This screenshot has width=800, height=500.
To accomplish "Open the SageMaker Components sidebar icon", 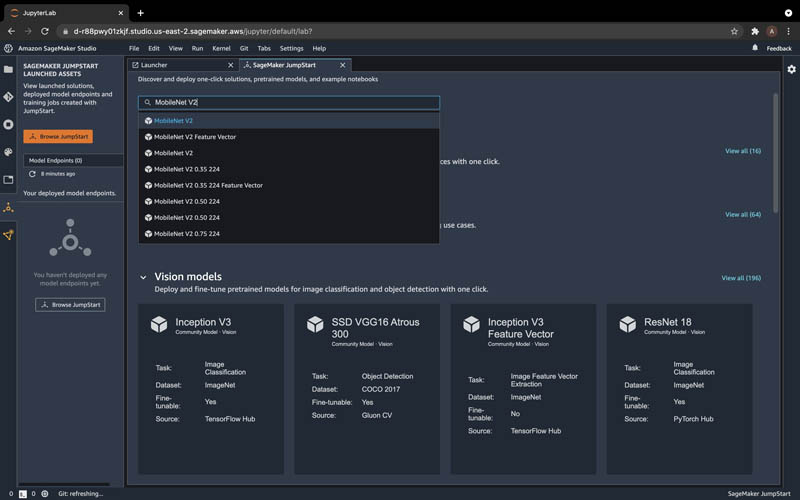I will tap(8, 235).
